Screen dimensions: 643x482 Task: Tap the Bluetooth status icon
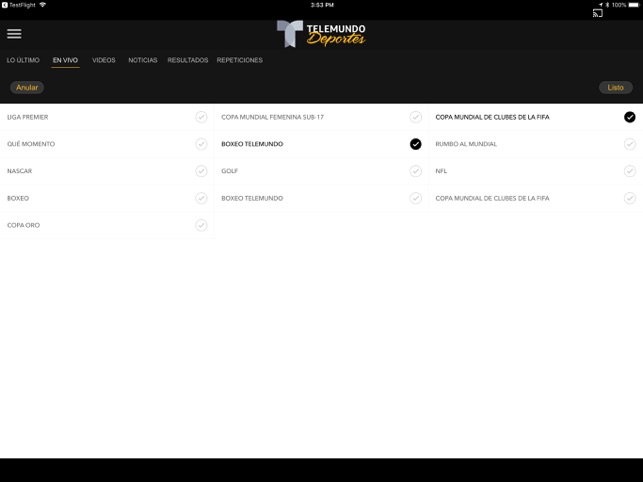[x=607, y=5]
